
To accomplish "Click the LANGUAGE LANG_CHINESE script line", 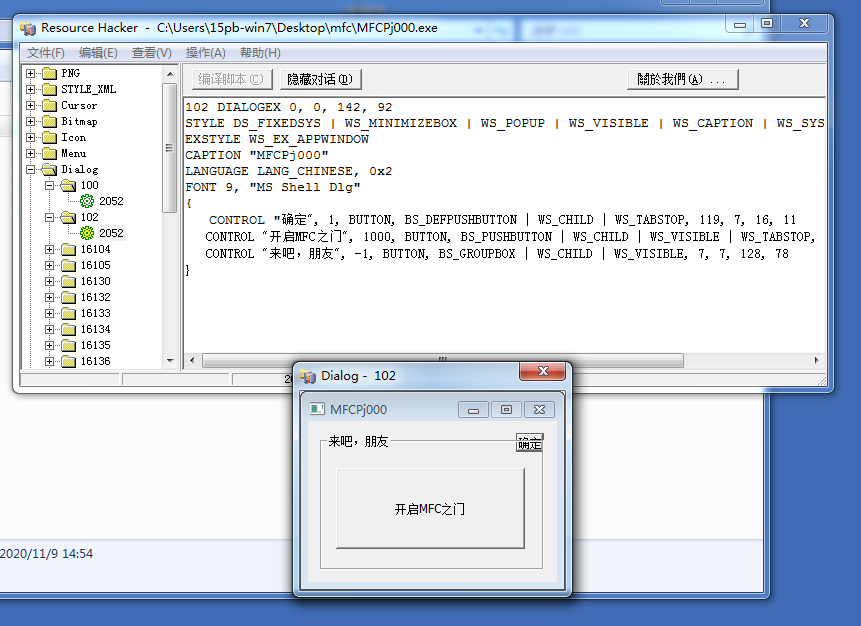I will point(288,171).
